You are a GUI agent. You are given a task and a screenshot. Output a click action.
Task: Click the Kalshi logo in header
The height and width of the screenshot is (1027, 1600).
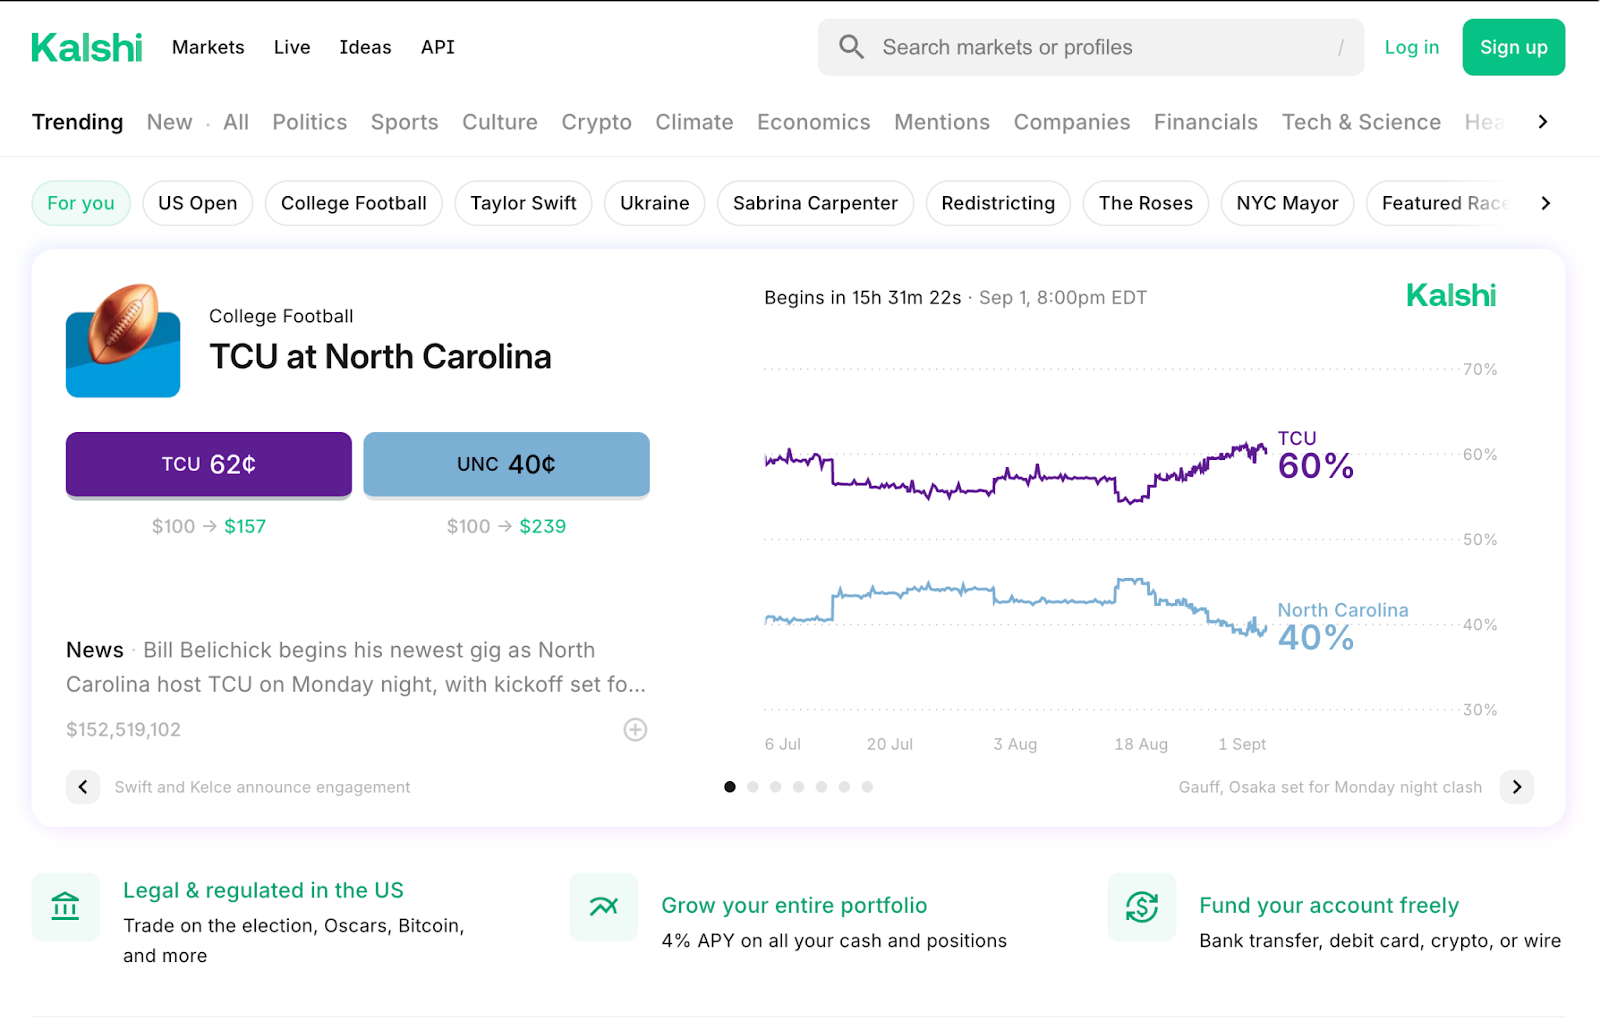point(87,47)
